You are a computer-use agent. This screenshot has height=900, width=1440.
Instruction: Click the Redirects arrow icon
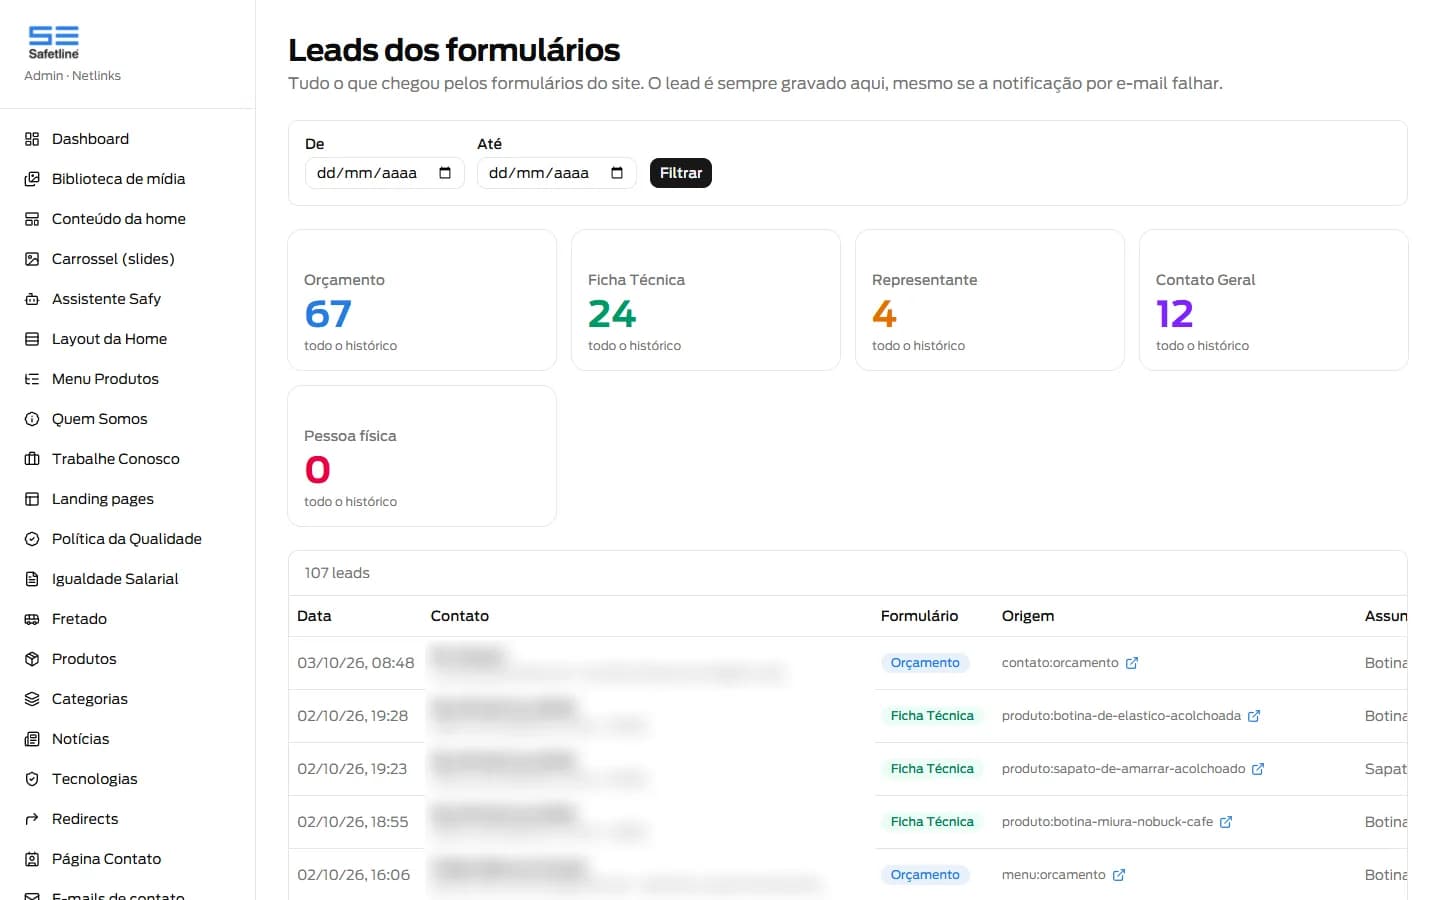pos(32,819)
